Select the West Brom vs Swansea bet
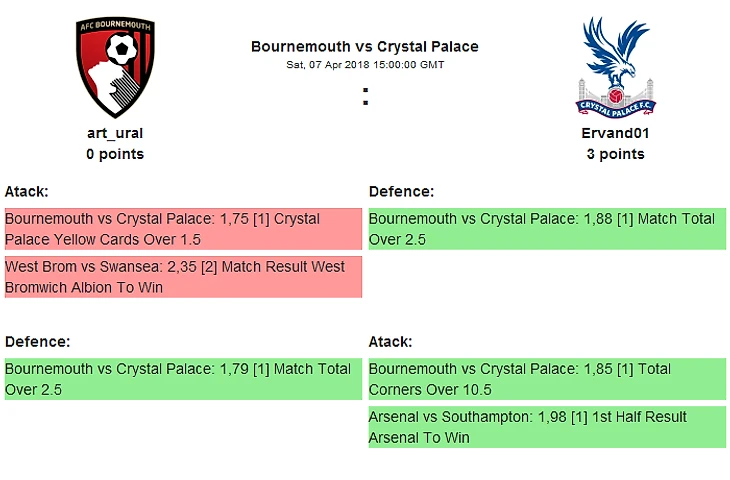 pyautogui.click(x=182, y=277)
